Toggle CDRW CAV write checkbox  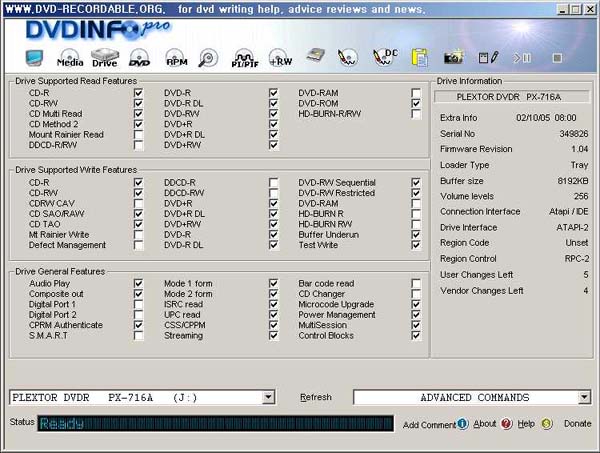(139, 204)
